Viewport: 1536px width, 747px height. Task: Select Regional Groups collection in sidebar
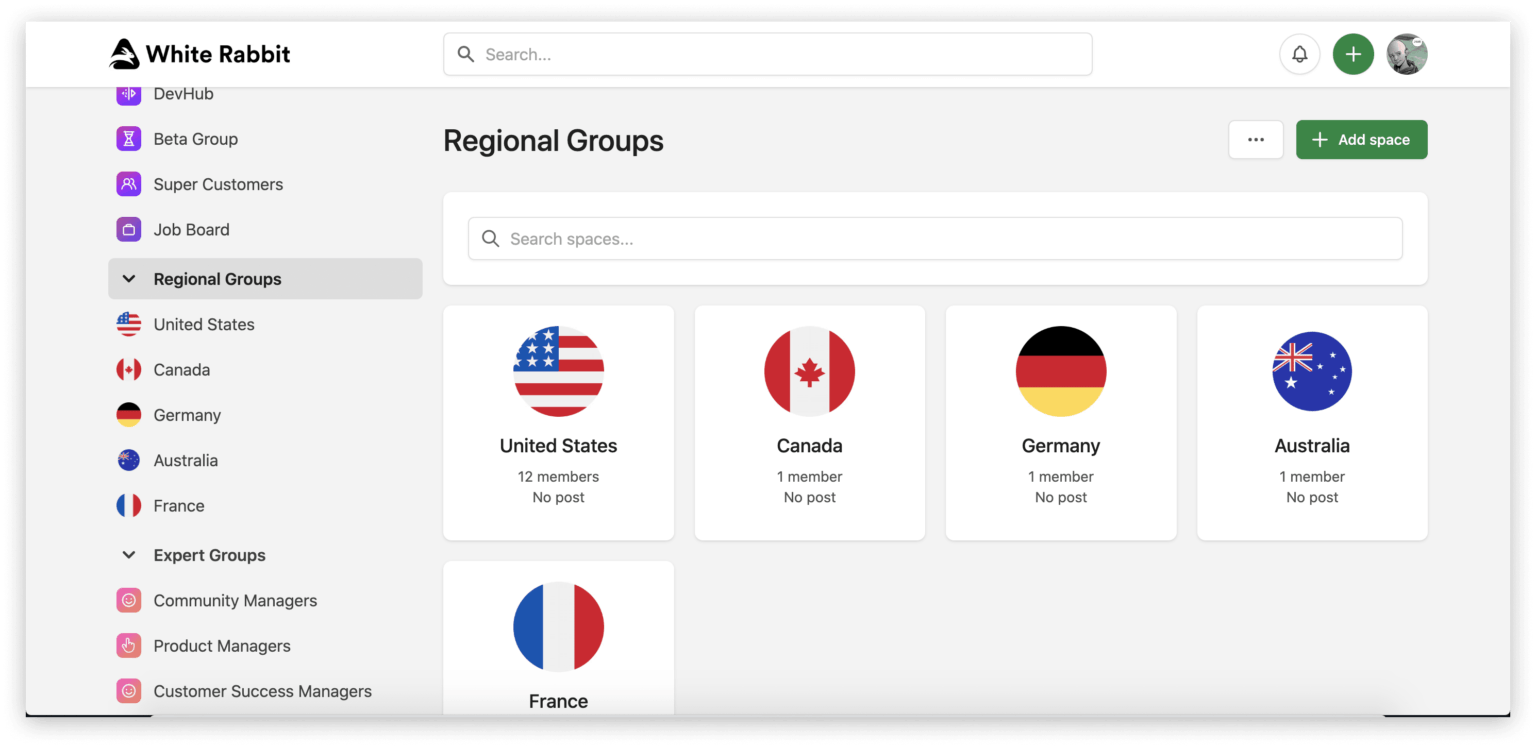tap(265, 279)
